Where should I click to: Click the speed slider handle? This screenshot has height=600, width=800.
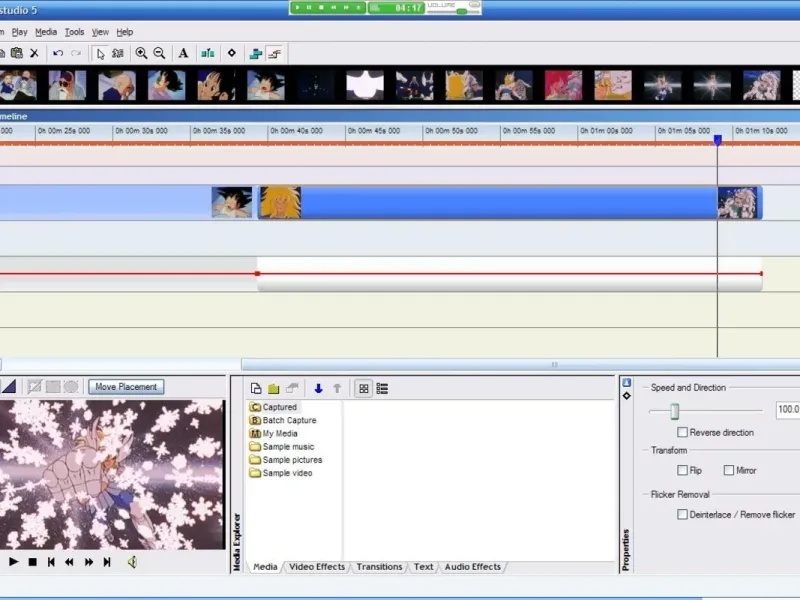pos(675,411)
